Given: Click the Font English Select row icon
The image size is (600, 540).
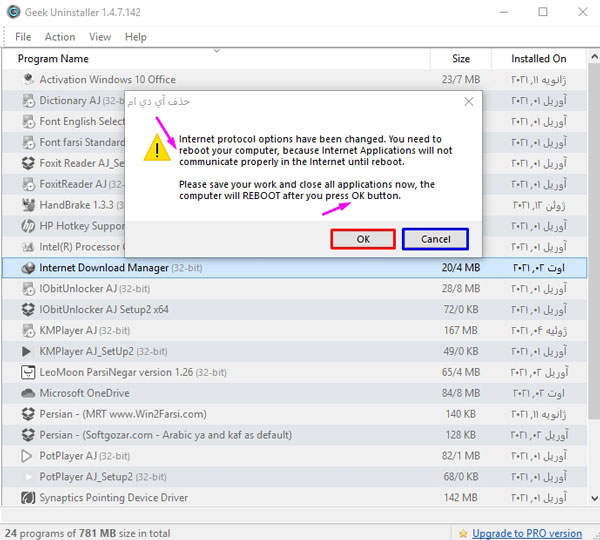Looking at the screenshot, I should click(28, 121).
